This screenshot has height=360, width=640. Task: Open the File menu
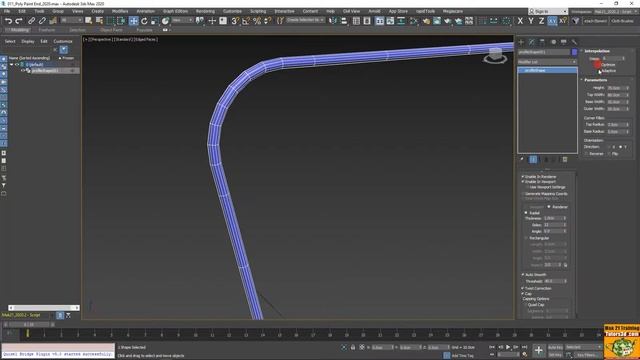pyautogui.click(x=7, y=11)
